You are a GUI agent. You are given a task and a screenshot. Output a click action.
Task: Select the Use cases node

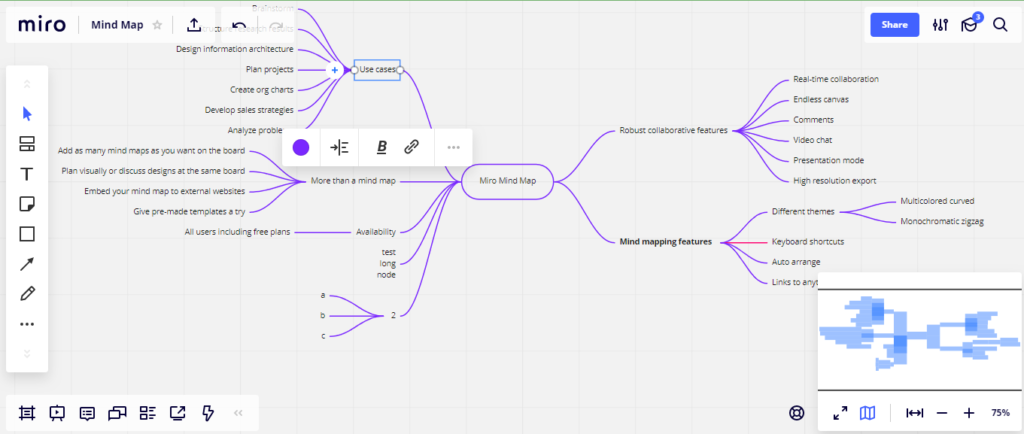coord(377,69)
